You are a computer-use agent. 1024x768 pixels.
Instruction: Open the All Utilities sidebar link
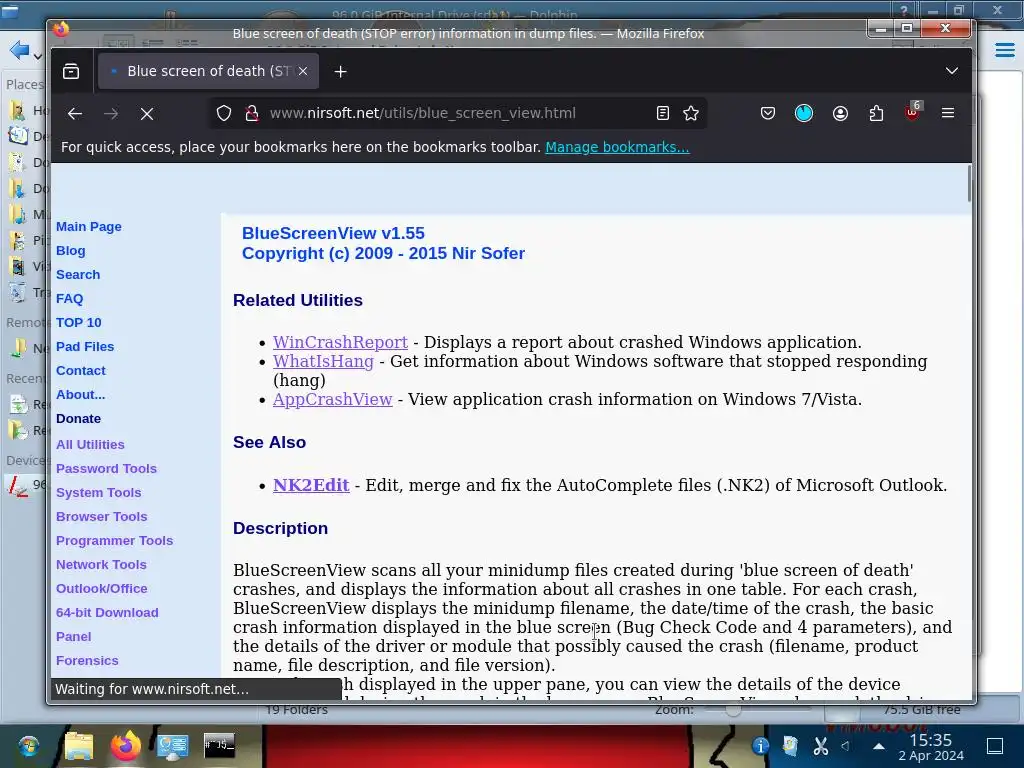tap(90, 445)
